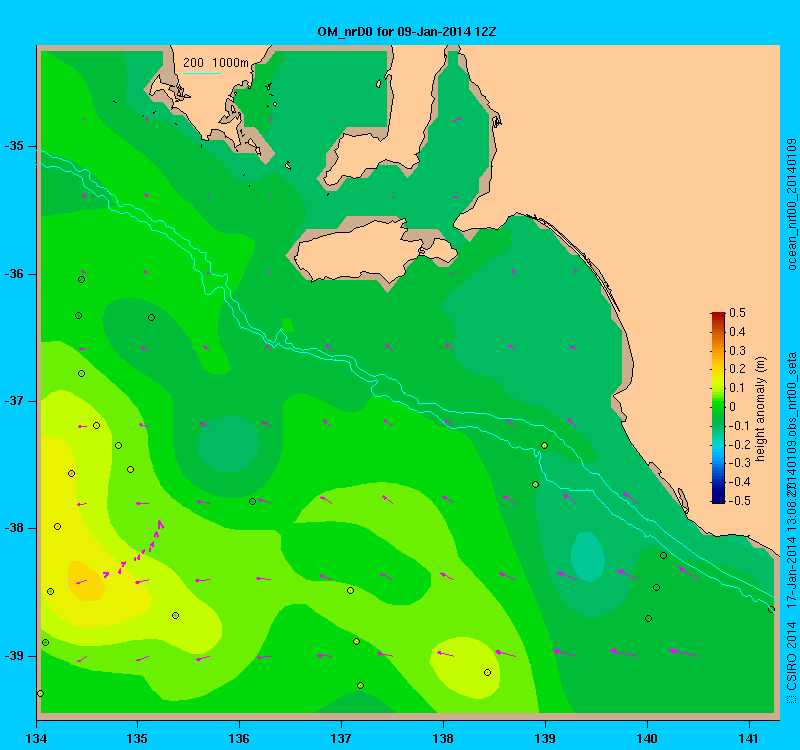Click the 141 longitude axis label

tap(749, 738)
